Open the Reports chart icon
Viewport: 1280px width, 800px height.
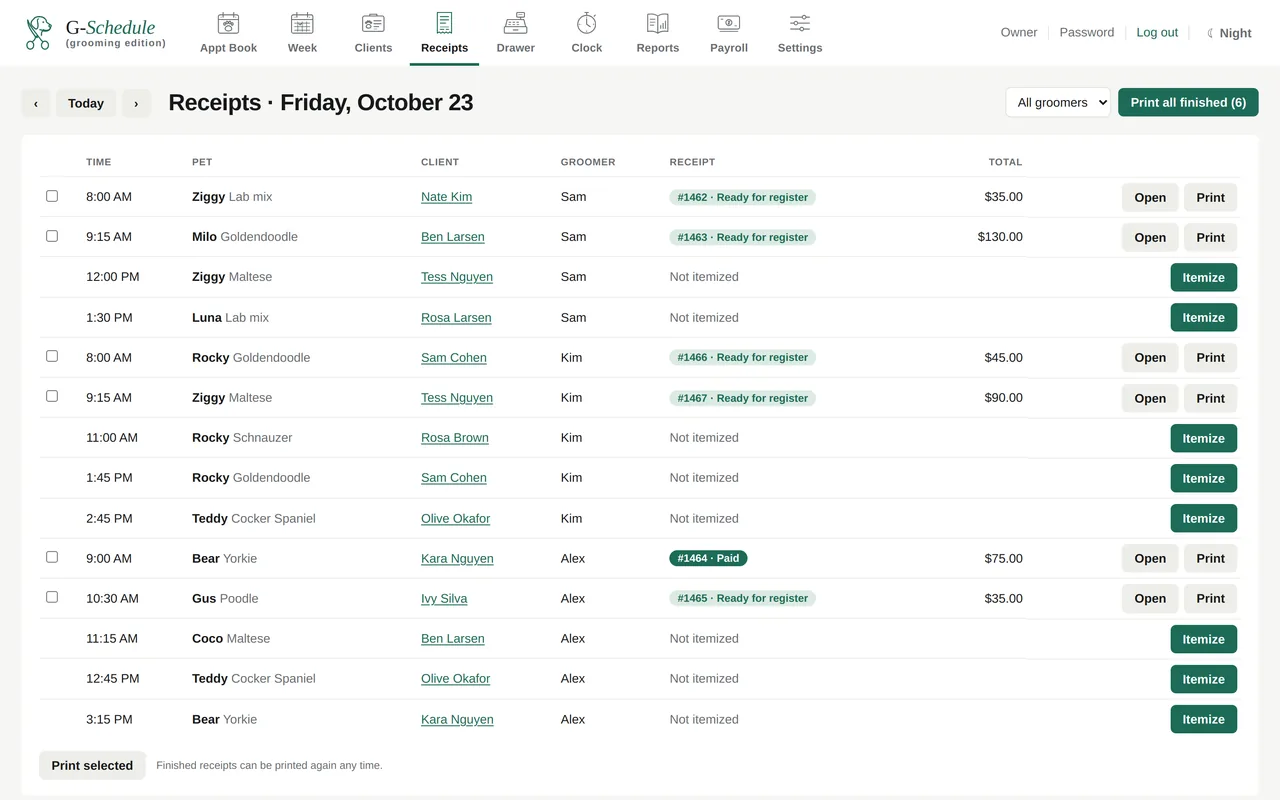pos(658,23)
